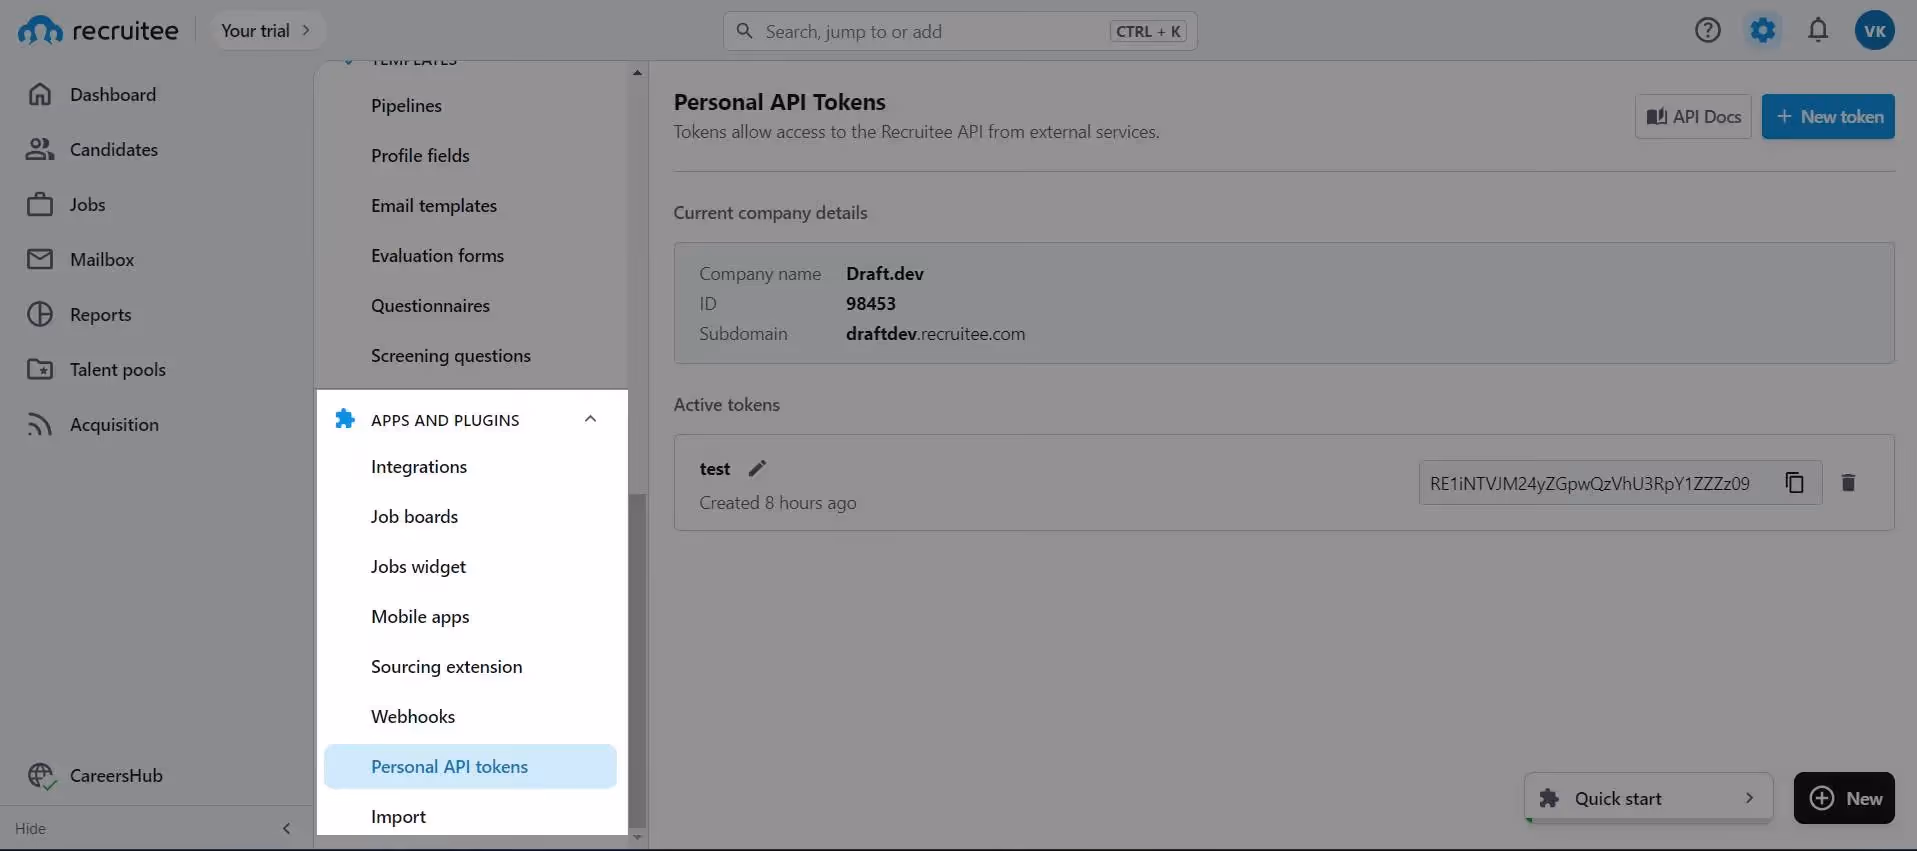Click the Reports pie chart icon

[x=40, y=314]
